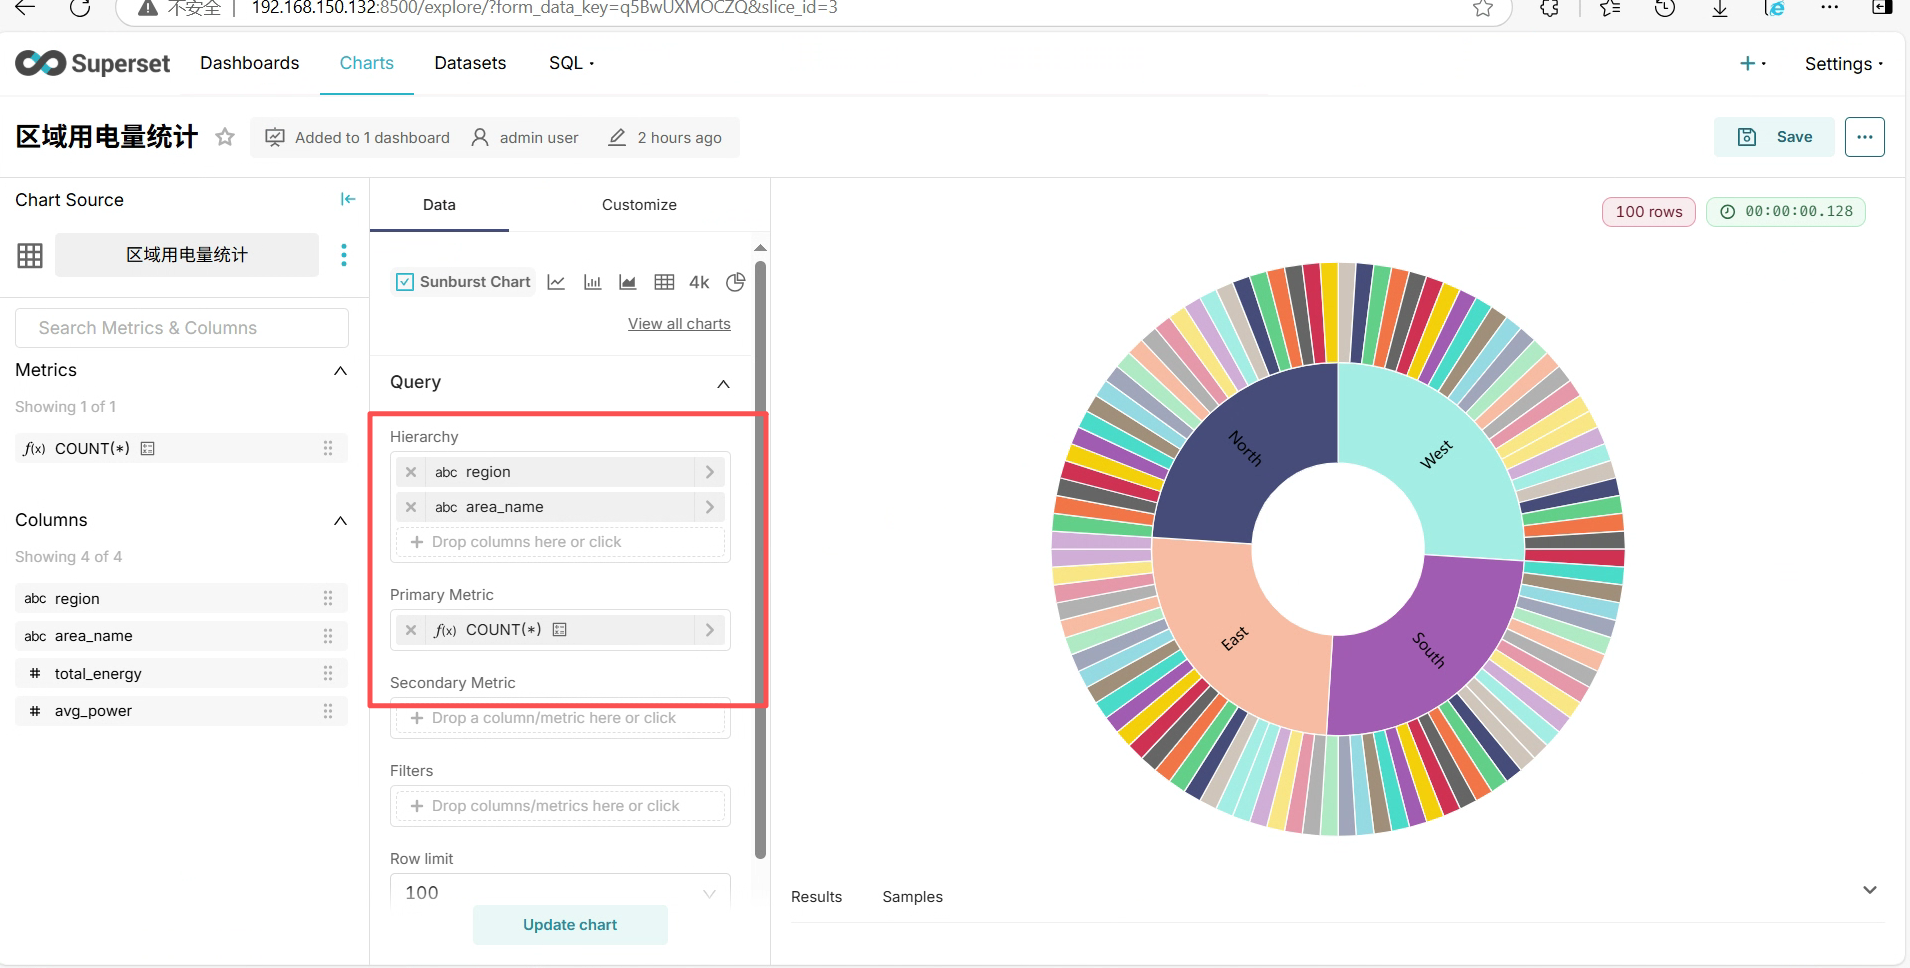
Task: Click the West segment in sunburst
Action: [1436, 454]
